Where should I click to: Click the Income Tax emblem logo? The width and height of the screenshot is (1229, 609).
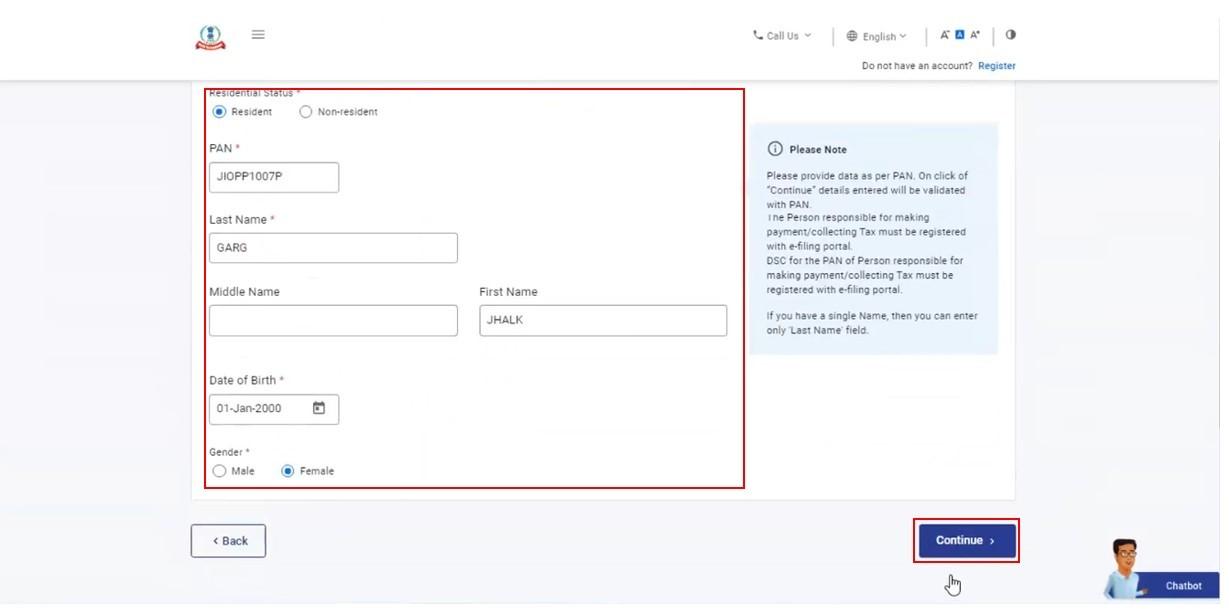(210, 37)
